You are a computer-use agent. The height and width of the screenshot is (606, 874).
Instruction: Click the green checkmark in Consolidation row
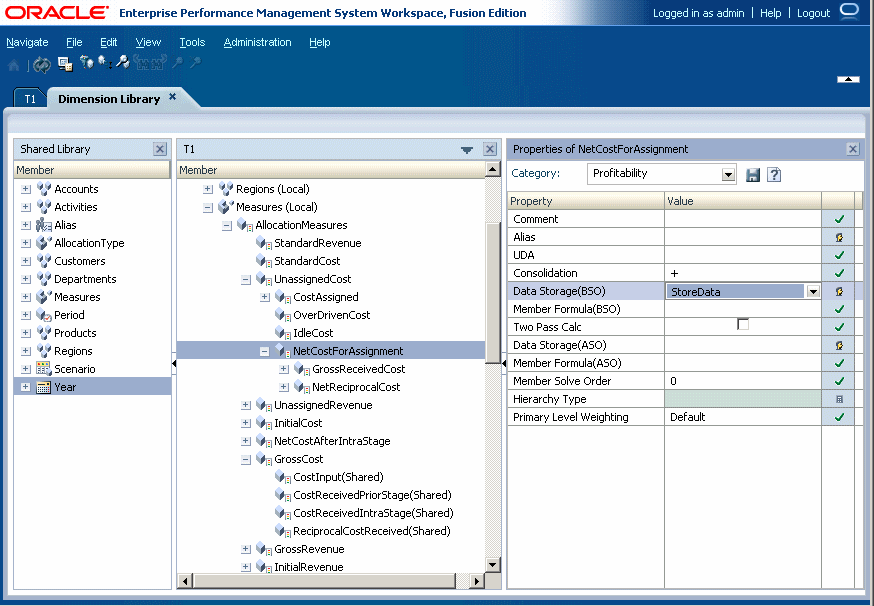pos(839,273)
